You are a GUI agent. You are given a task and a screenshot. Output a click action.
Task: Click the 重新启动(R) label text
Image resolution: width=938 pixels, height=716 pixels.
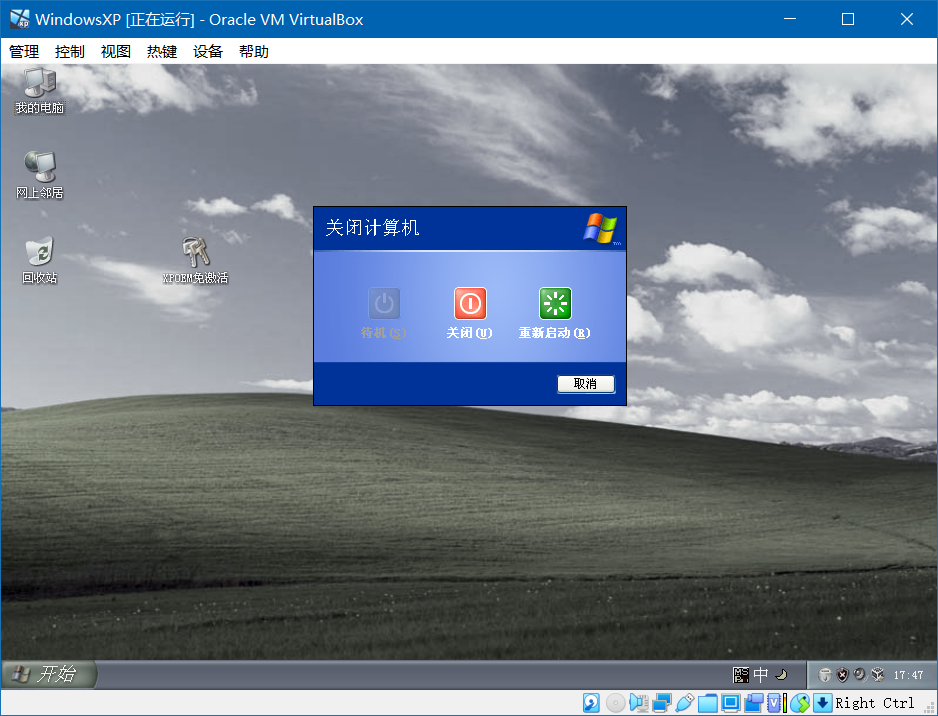555,333
